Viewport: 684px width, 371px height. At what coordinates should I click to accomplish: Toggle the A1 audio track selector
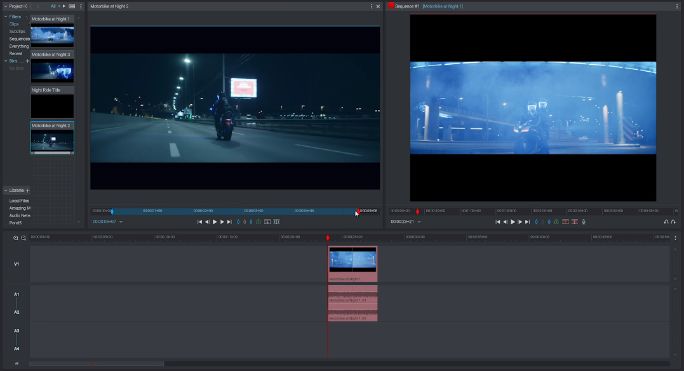point(17,295)
